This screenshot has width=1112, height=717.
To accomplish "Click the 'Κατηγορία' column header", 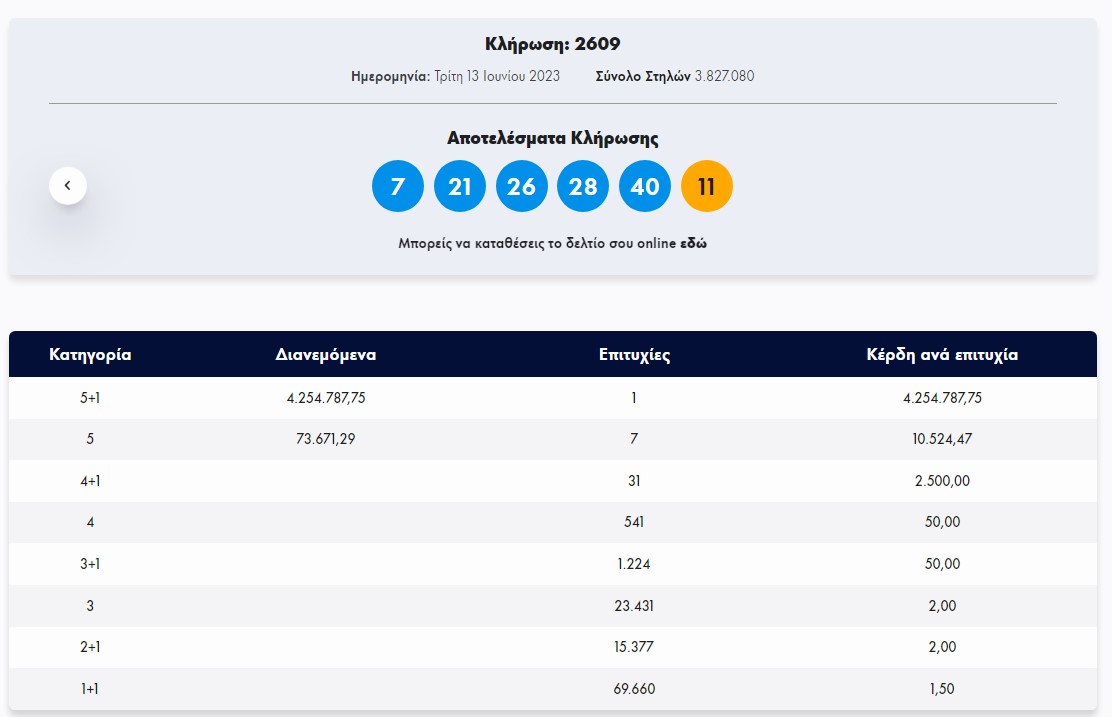I will point(90,354).
